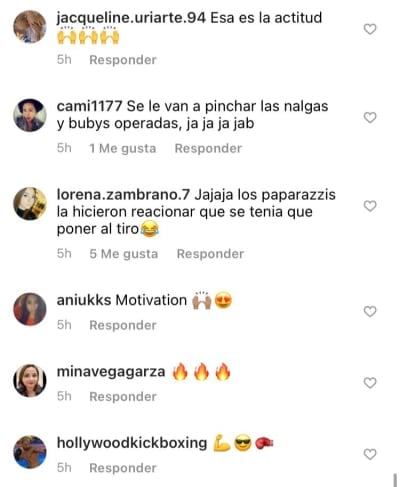View lorena.zambrano.7's profile photo
Image resolution: width=400 pixels, height=487 pixels.
[x=30, y=203]
